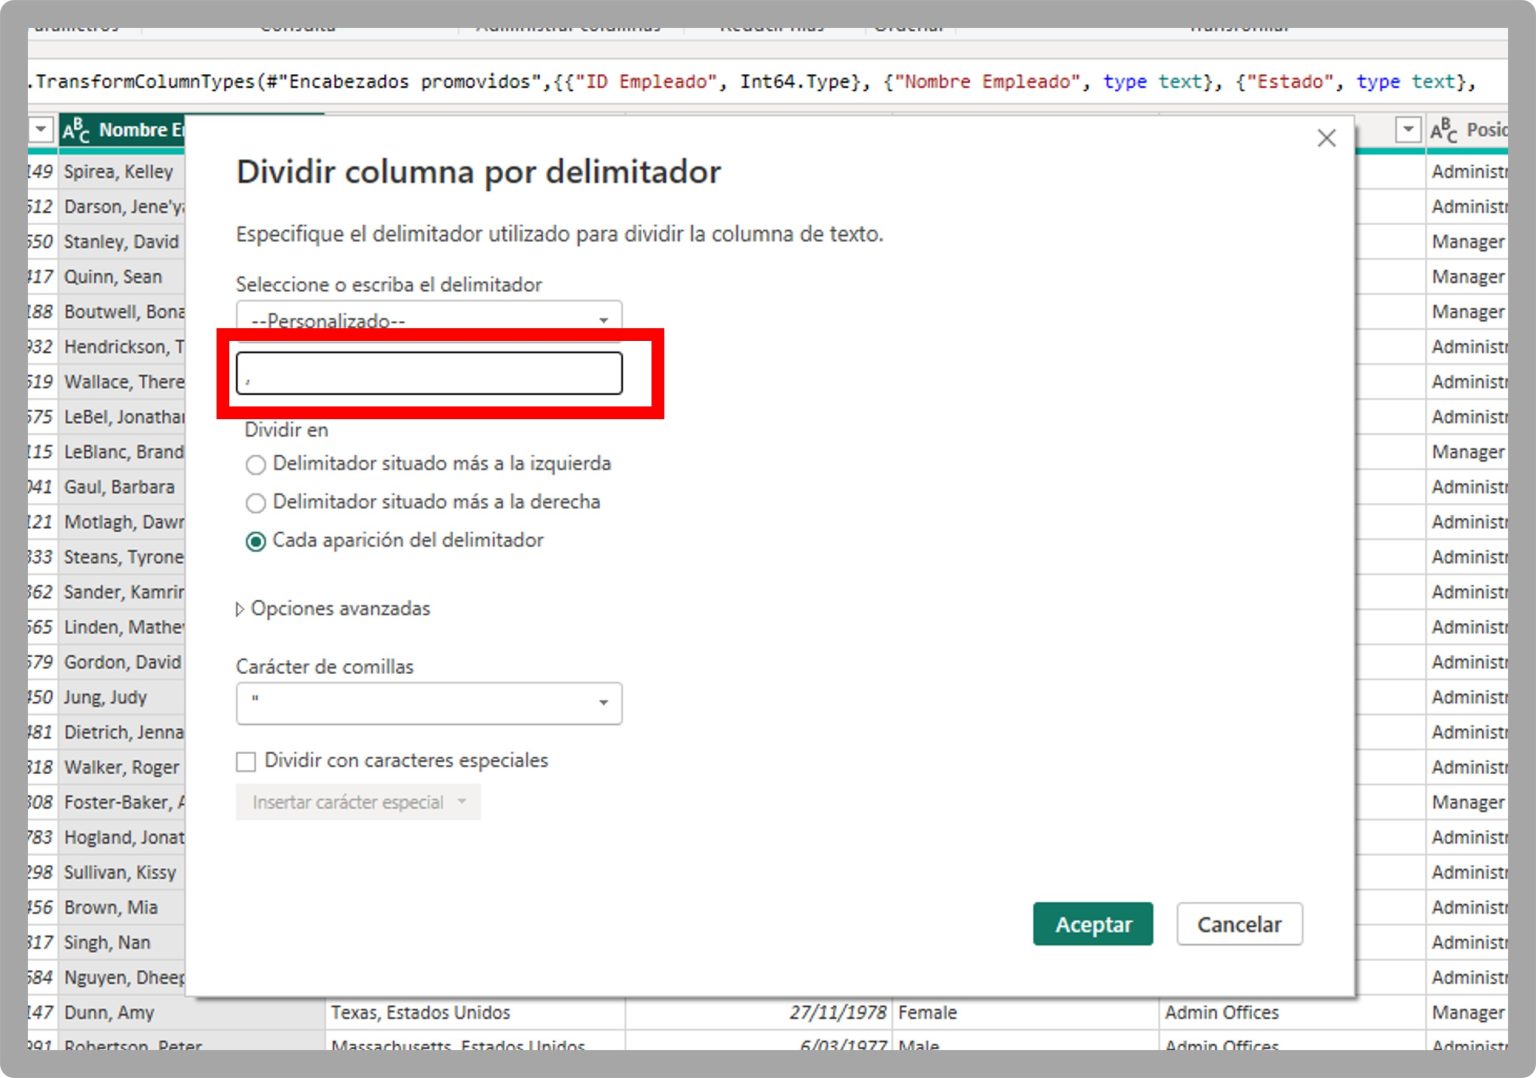The width and height of the screenshot is (1536, 1078).
Task: Select Delimitador situado más a la izquierda
Action: coord(256,465)
